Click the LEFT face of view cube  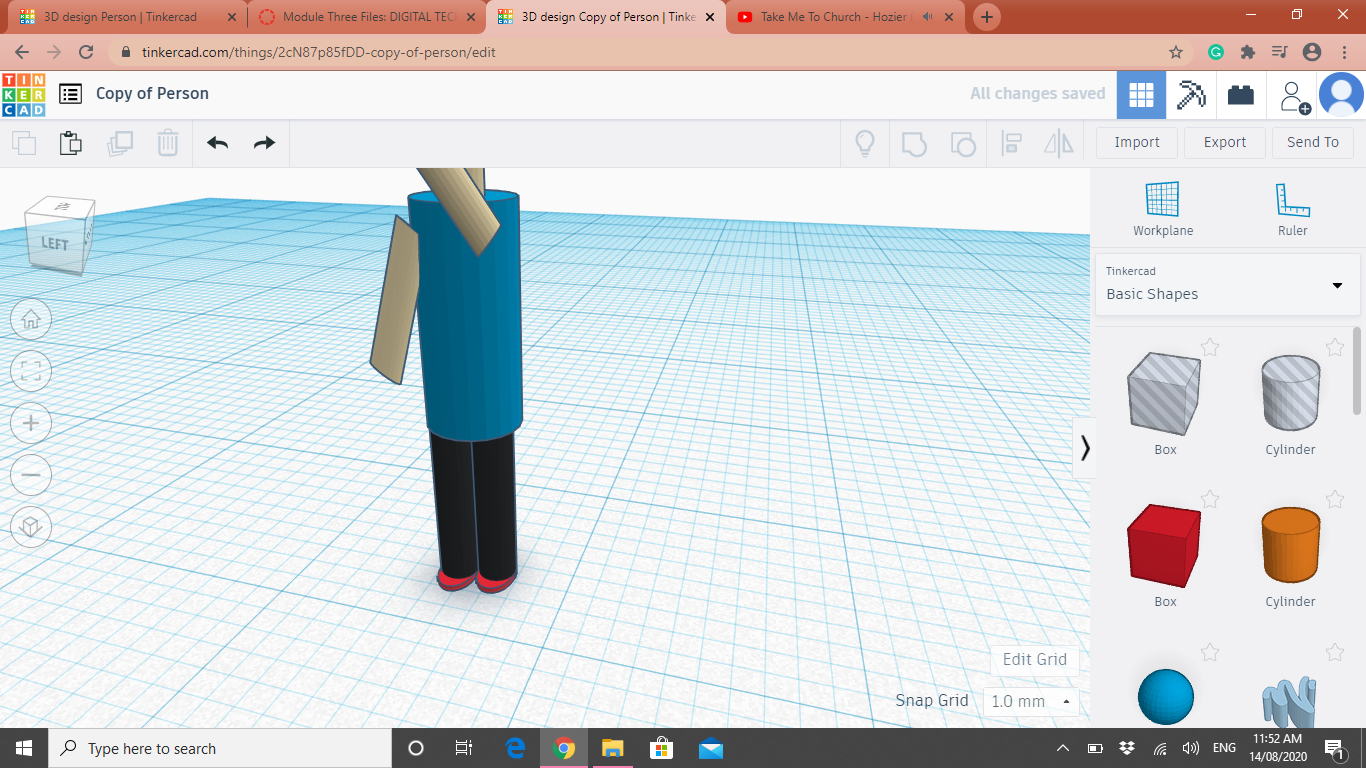click(x=54, y=243)
